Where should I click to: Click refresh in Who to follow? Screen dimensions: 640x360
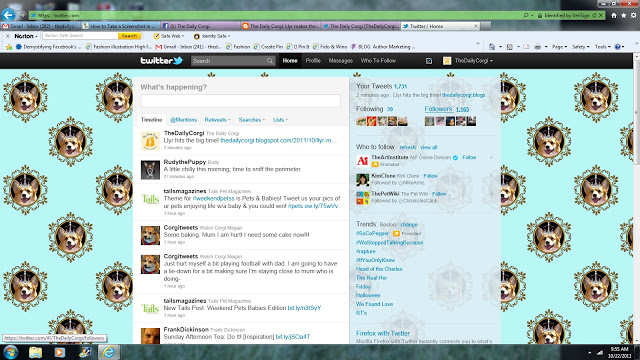click(x=407, y=147)
